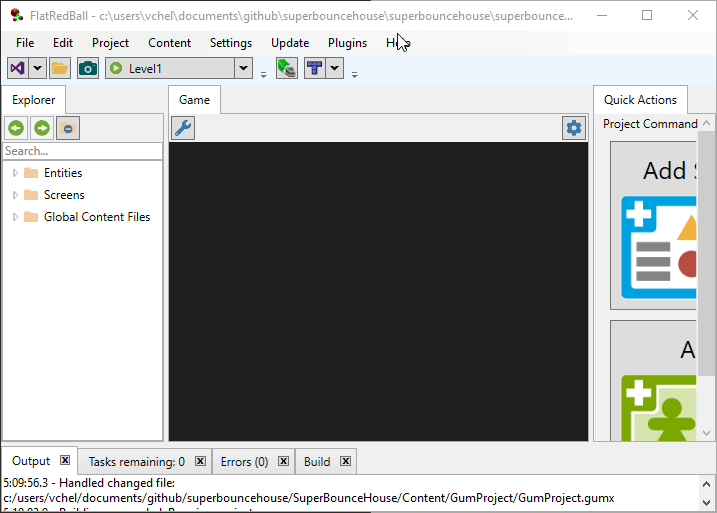Image resolution: width=717 pixels, height=513 pixels.
Task: Open the Settings menu
Action: click(230, 43)
